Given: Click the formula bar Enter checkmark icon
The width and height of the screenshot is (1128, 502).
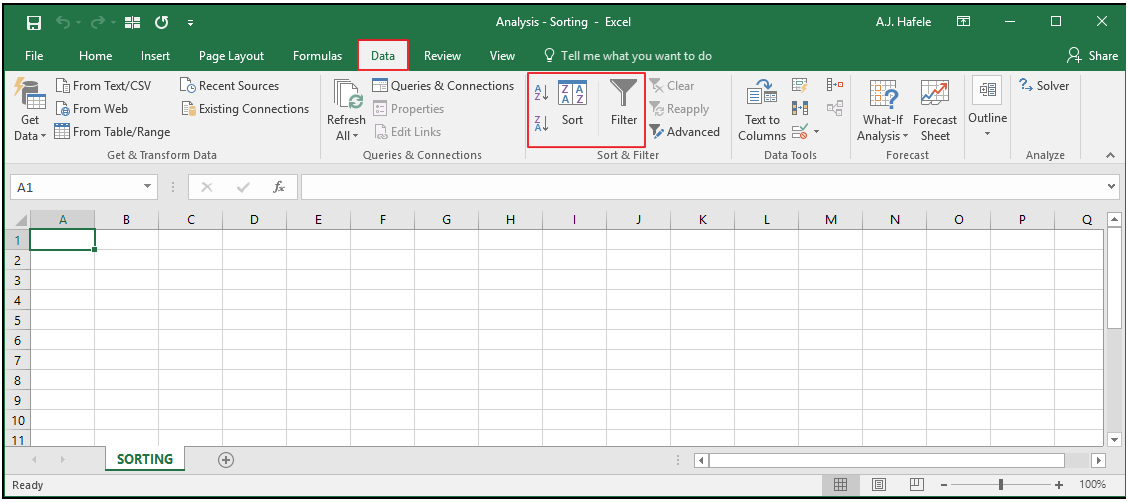Looking at the screenshot, I should [x=243, y=187].
